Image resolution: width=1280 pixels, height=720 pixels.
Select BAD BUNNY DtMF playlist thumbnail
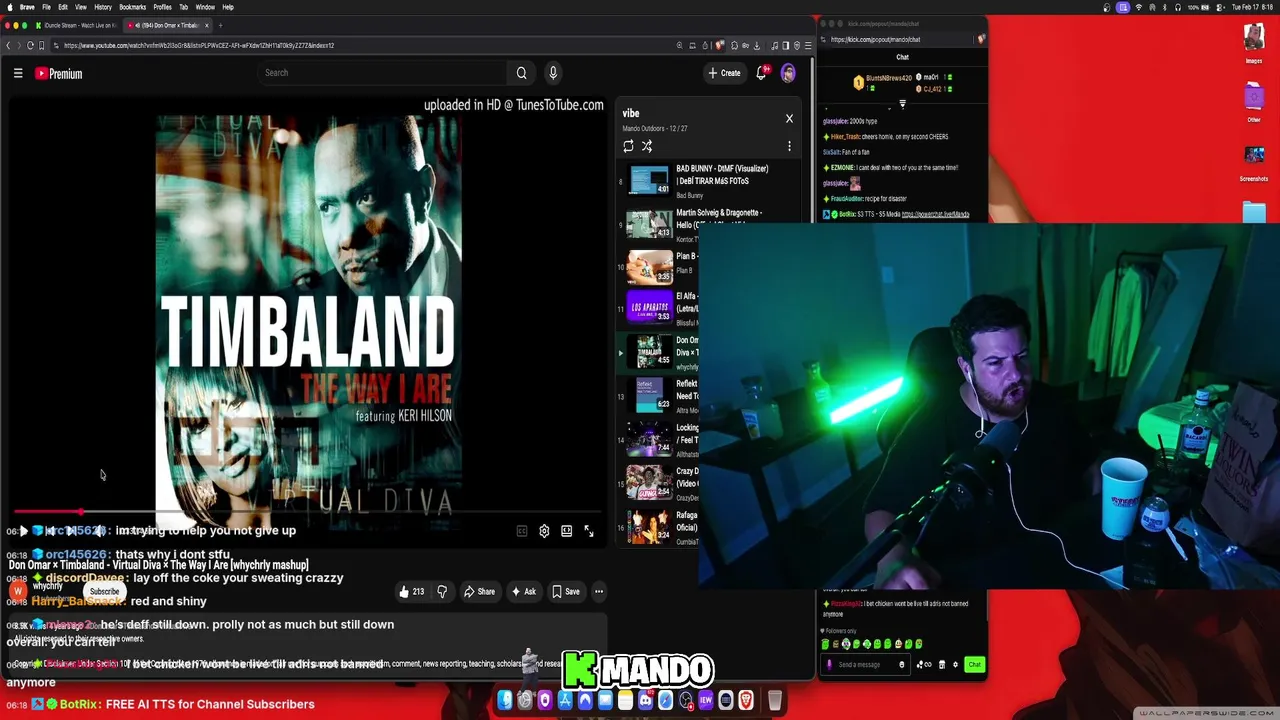tap(649, 181)
